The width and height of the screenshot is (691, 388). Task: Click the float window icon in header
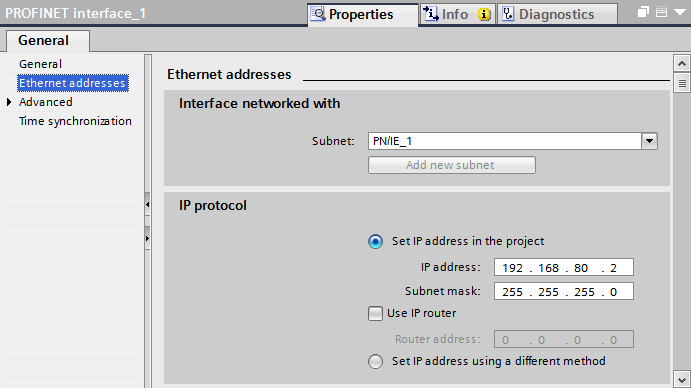pos(643,12)
